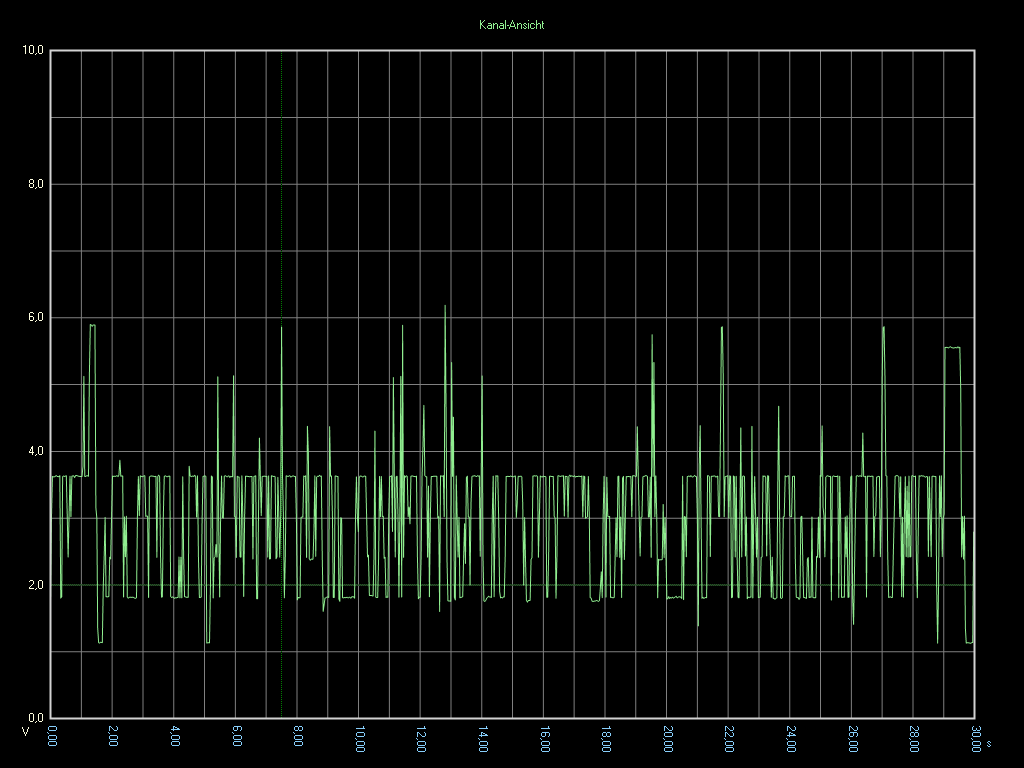
Task: Click the 4,00 time axis label
Action: (175, 736)
